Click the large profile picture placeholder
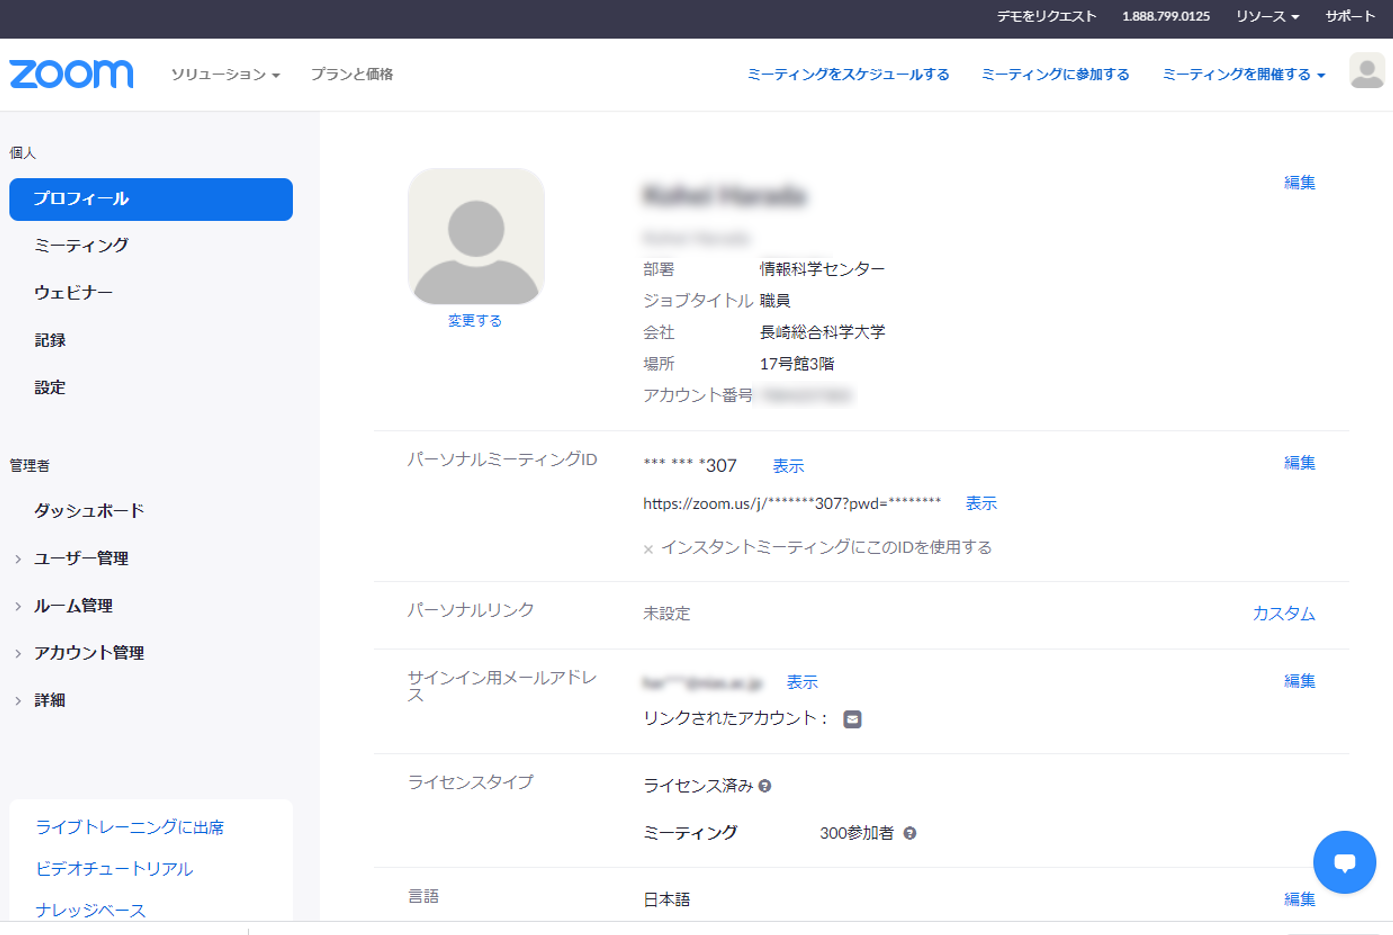 click(476, 237)
